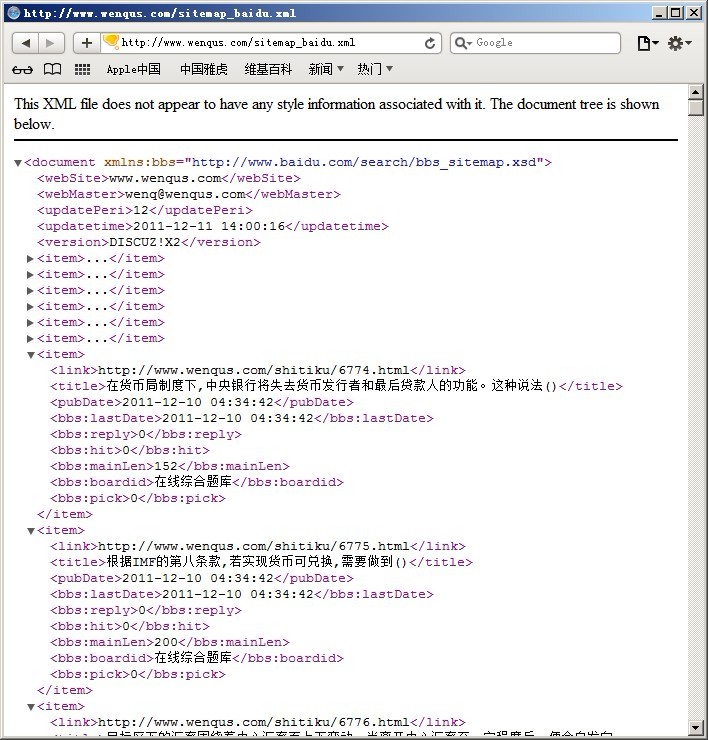This screenshot has width=708, height=740.
Task: Open the 中国雅虎 bookmark
Action: (203, 69)
